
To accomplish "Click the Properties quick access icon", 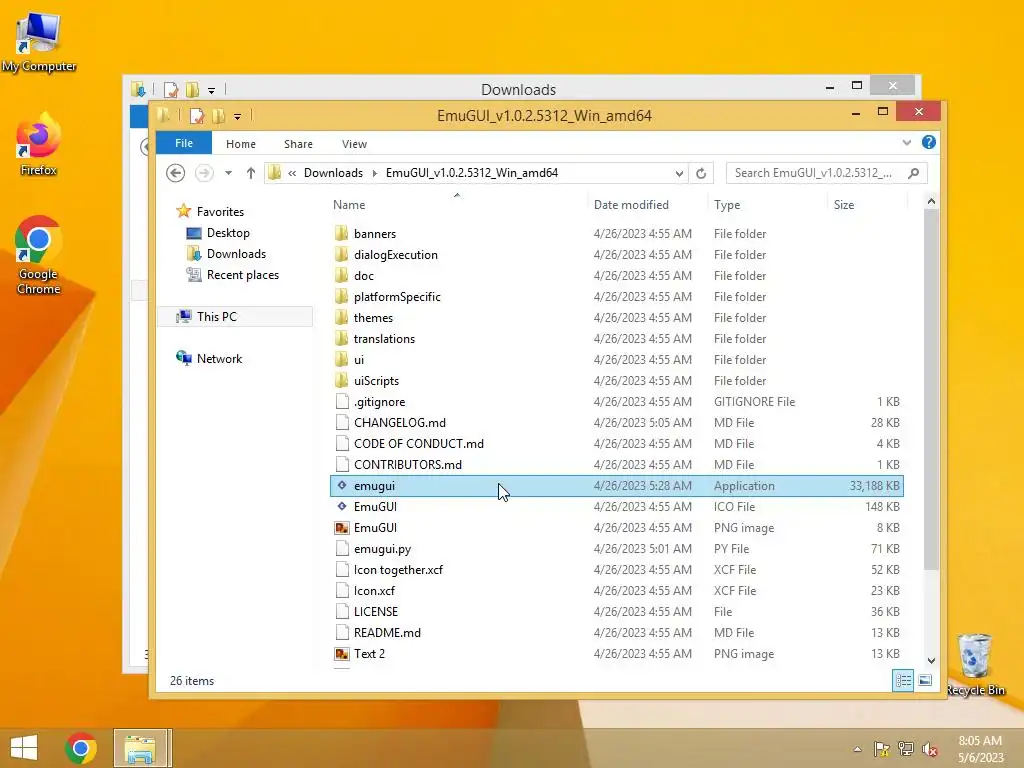I will pos(197,116).
